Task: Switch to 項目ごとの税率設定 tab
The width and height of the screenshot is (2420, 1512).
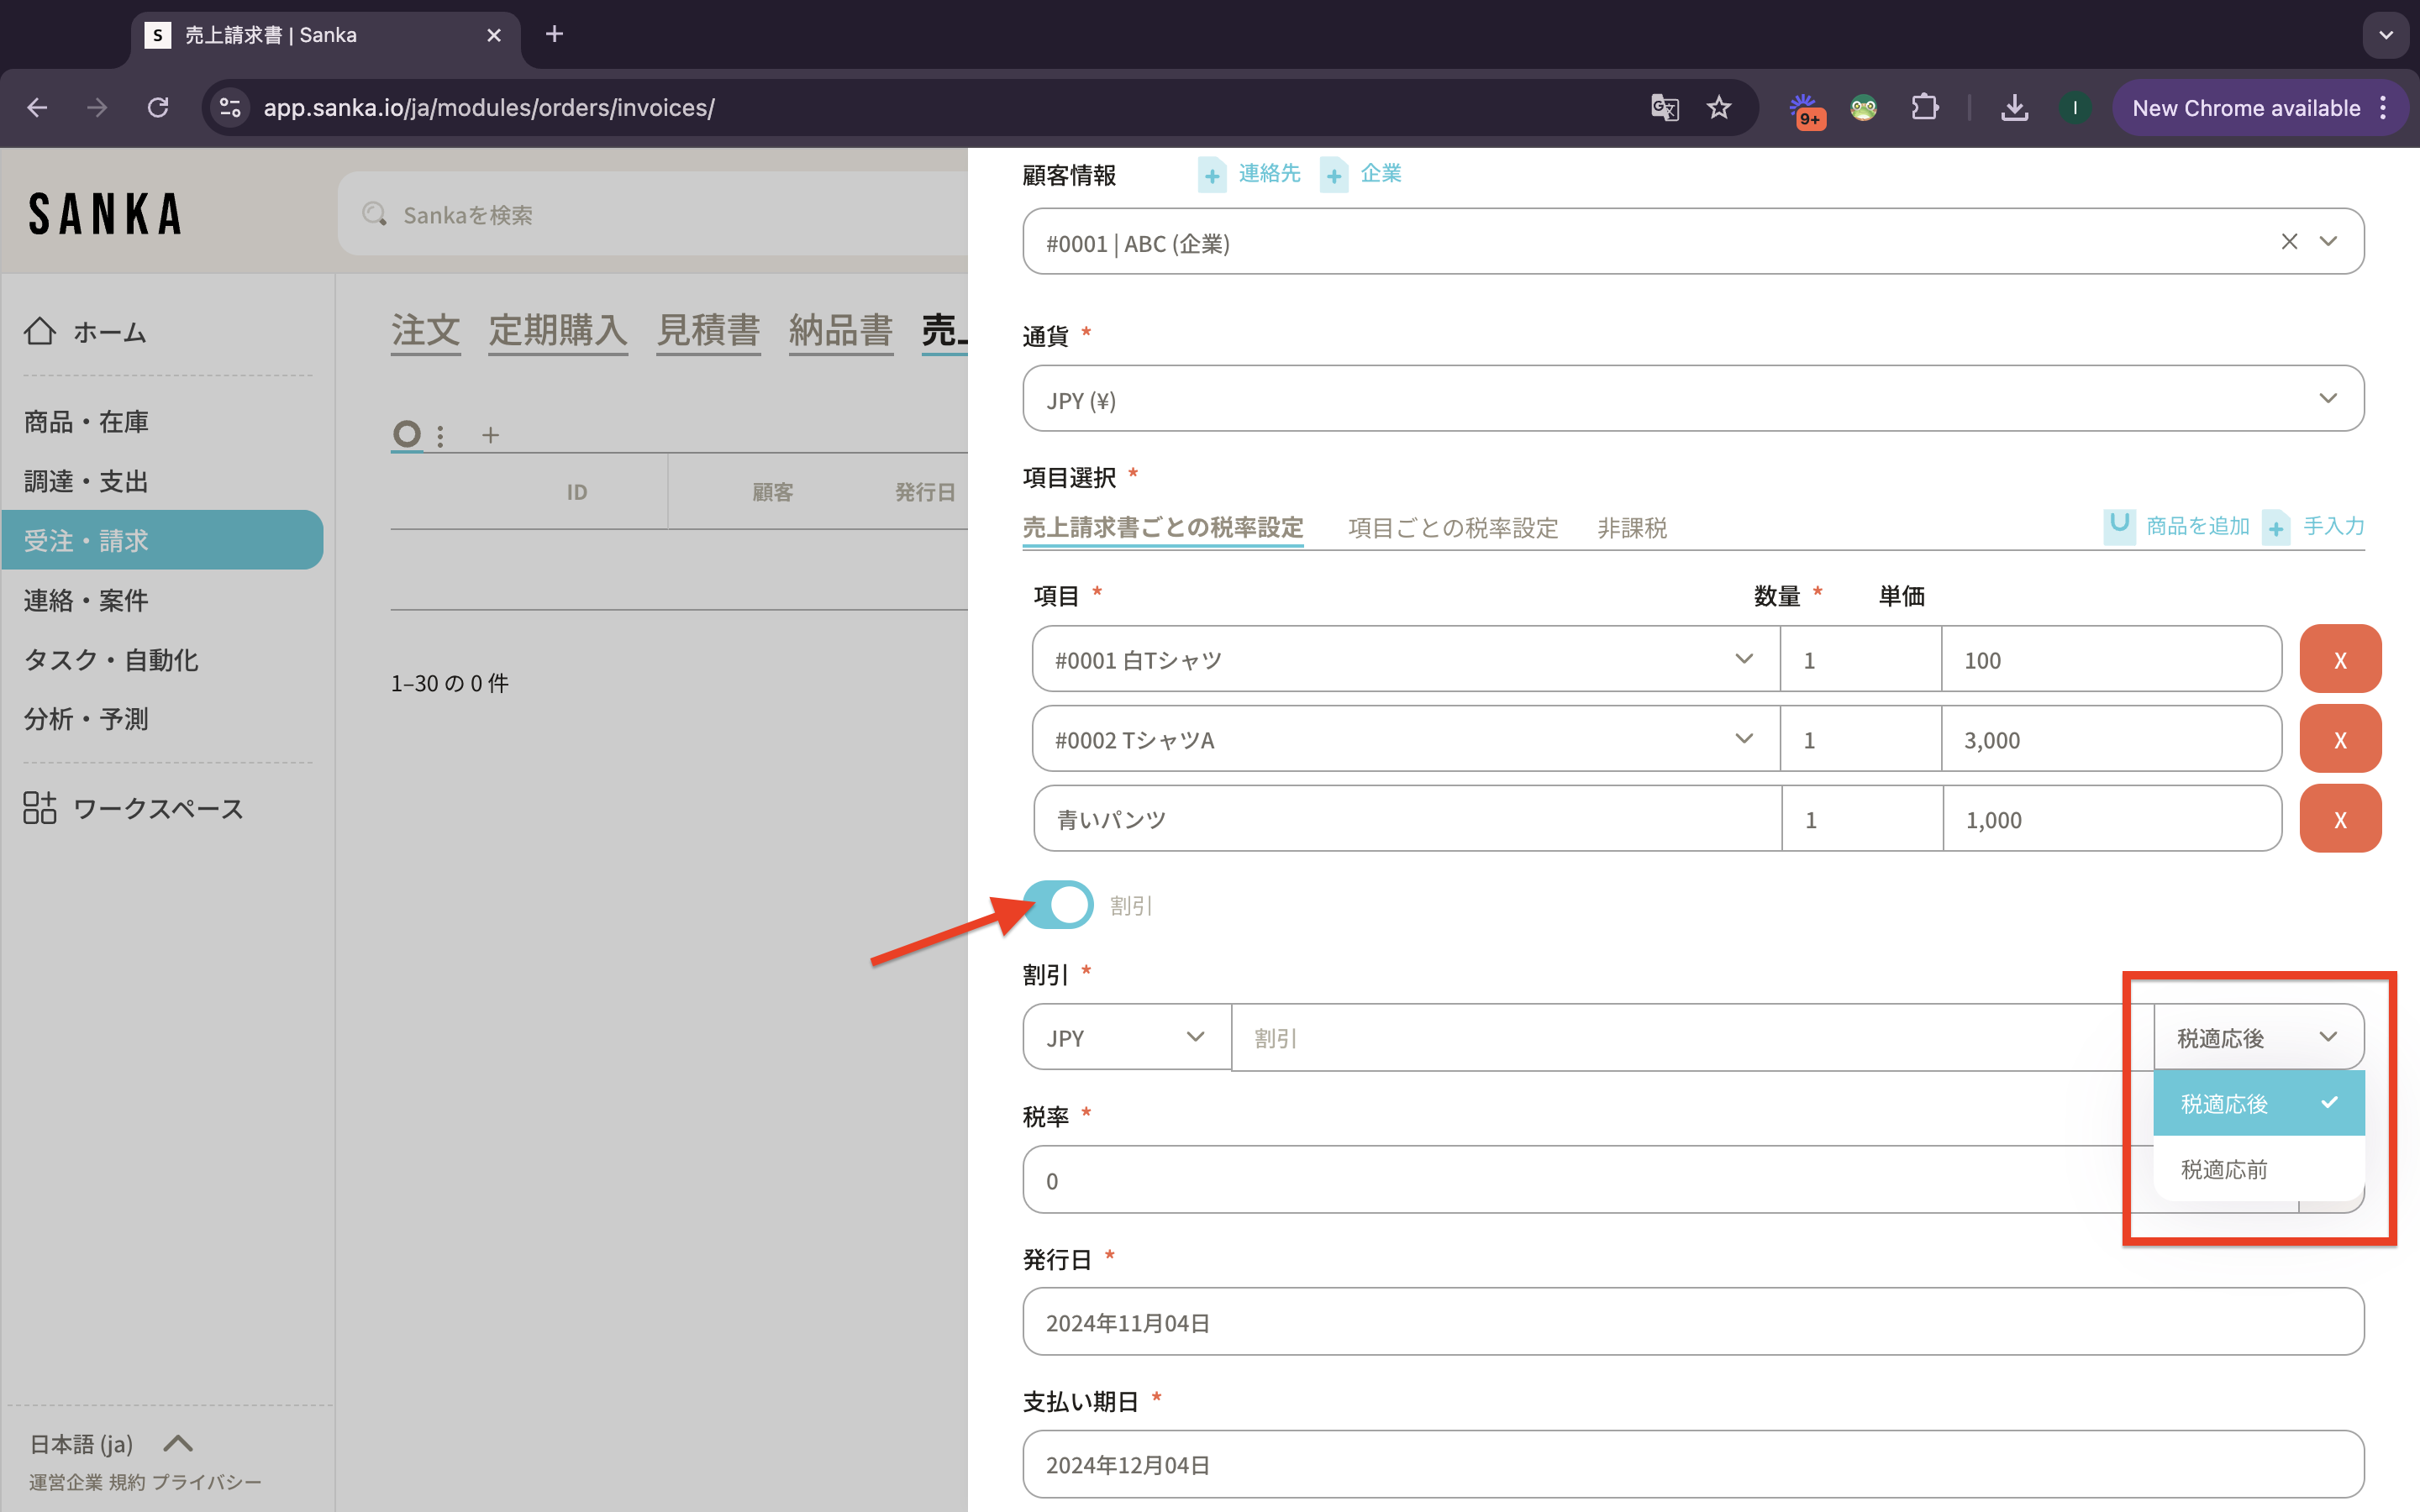Action: click(x=1452, y=528)
